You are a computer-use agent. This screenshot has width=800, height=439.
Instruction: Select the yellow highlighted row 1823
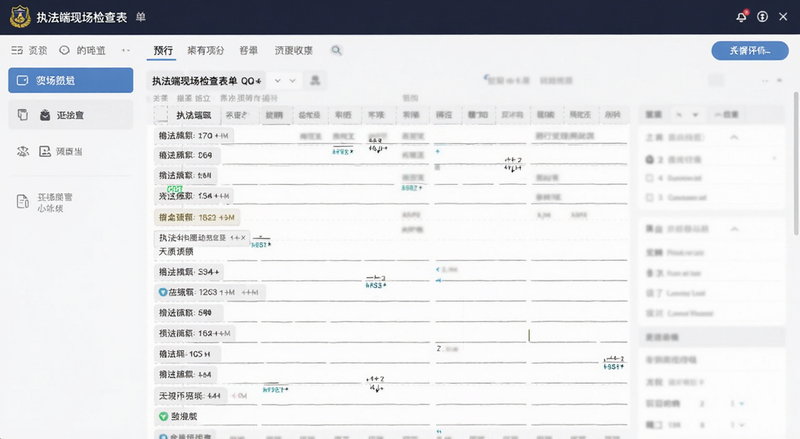click(196, 217)
